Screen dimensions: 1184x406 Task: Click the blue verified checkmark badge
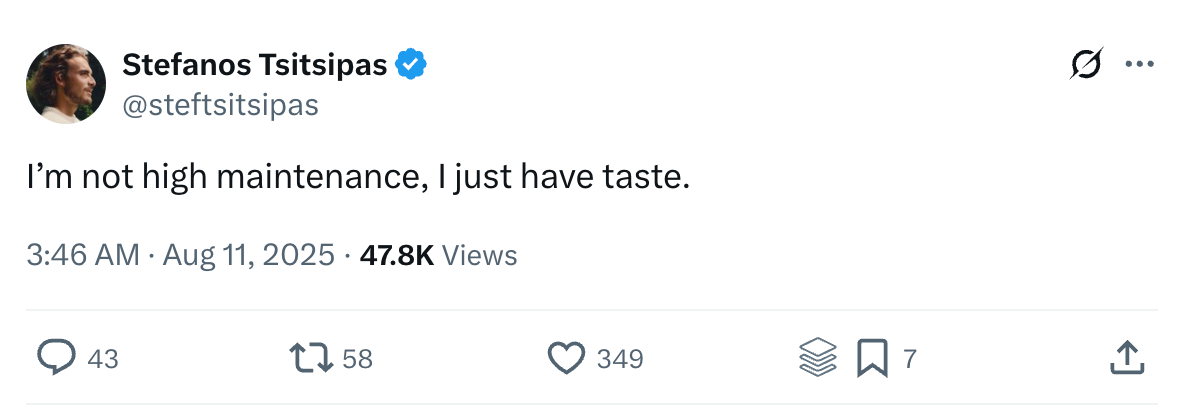pyautogui.click(x=411, y=66)
